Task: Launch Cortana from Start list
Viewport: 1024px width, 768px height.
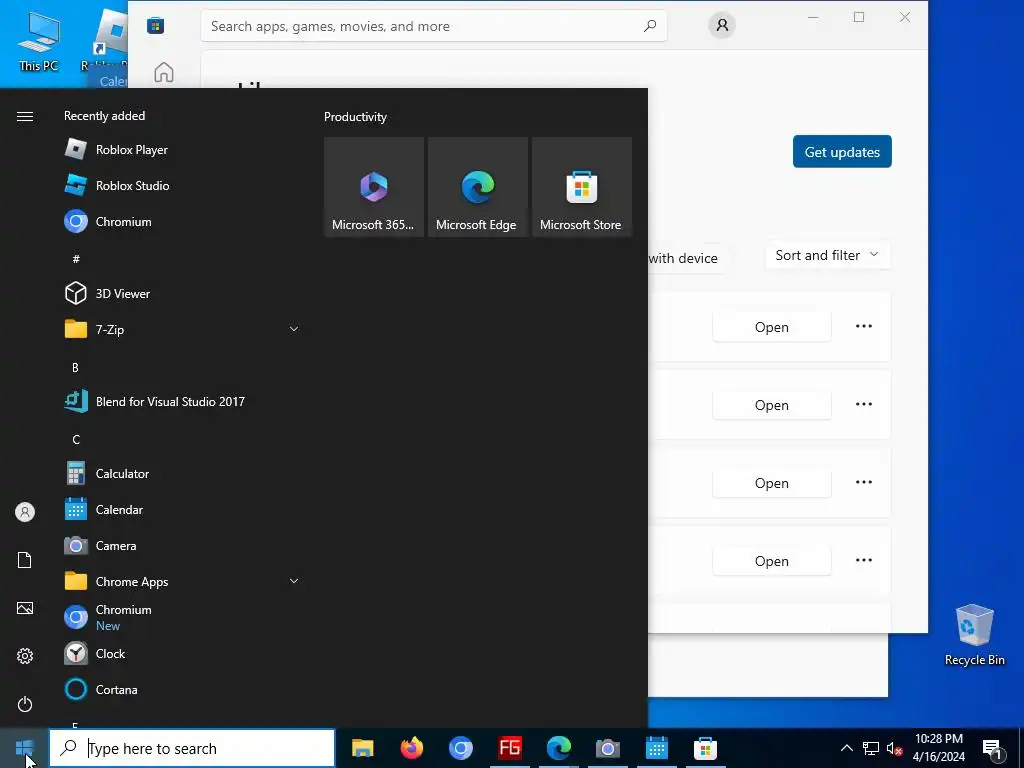Action: 183,689
